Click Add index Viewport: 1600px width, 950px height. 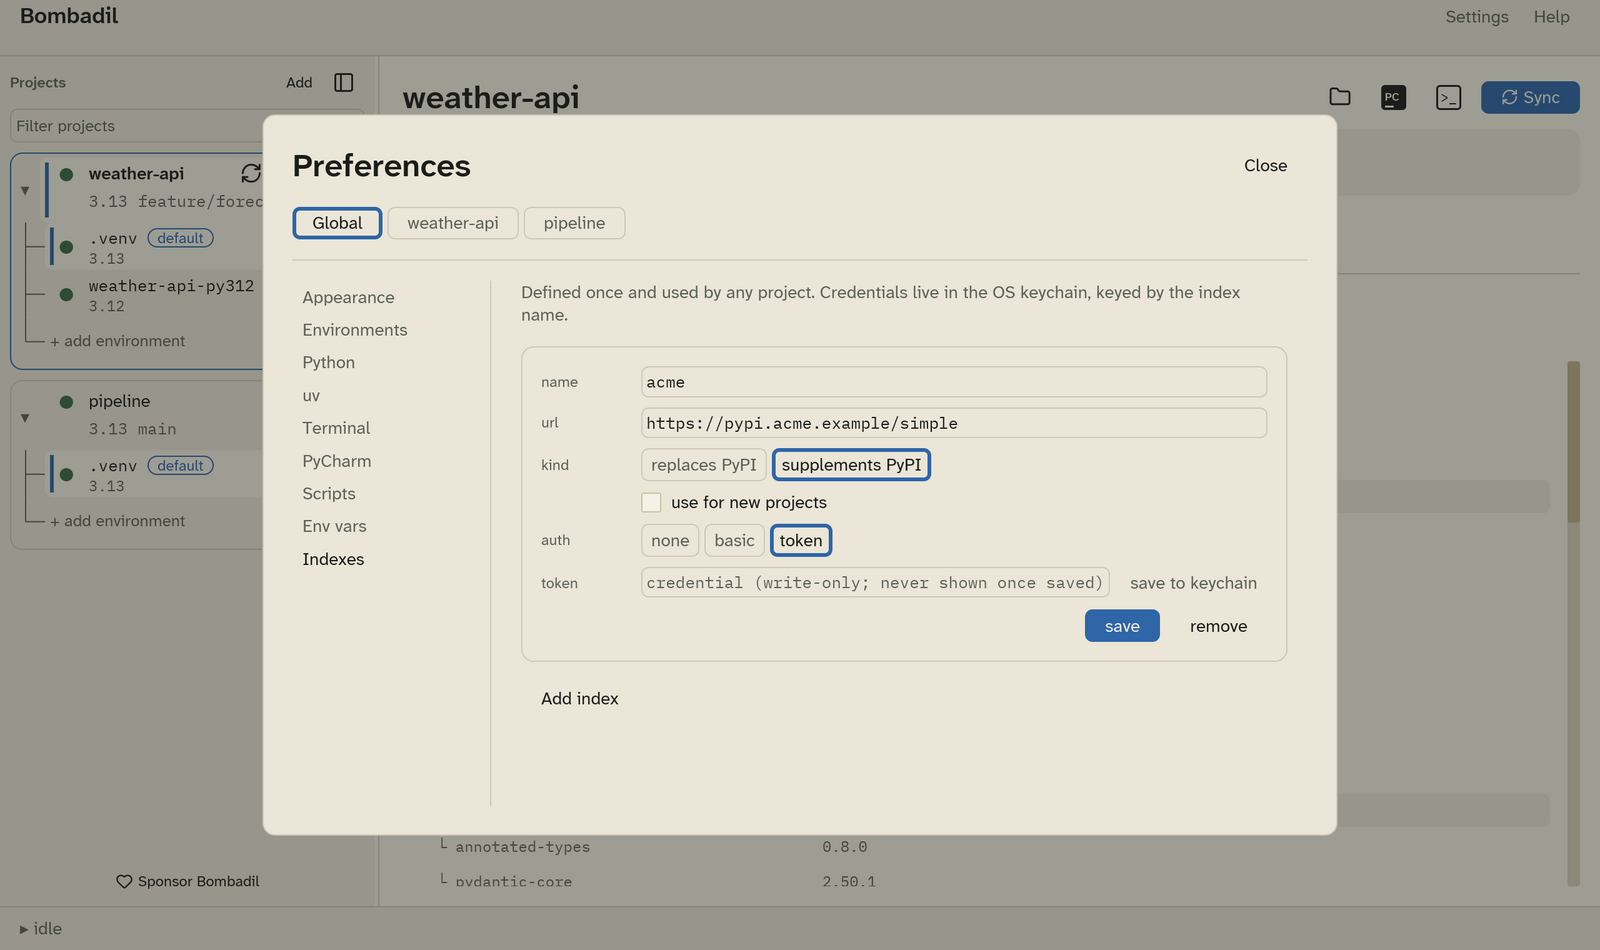(580, 698)
